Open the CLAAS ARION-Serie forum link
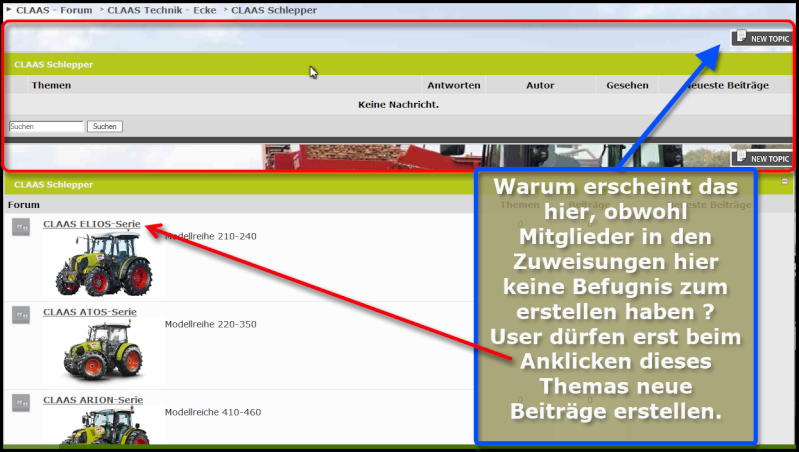 93,400
